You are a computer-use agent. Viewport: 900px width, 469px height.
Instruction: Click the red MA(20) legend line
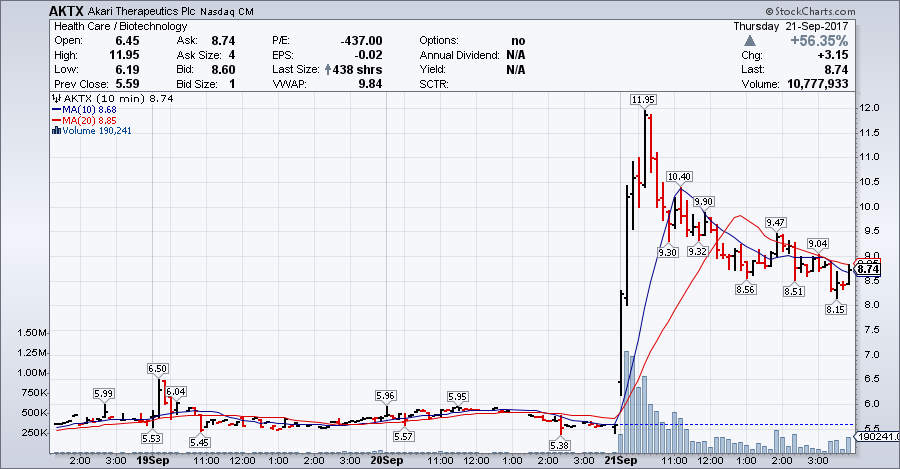click(56, 121)
